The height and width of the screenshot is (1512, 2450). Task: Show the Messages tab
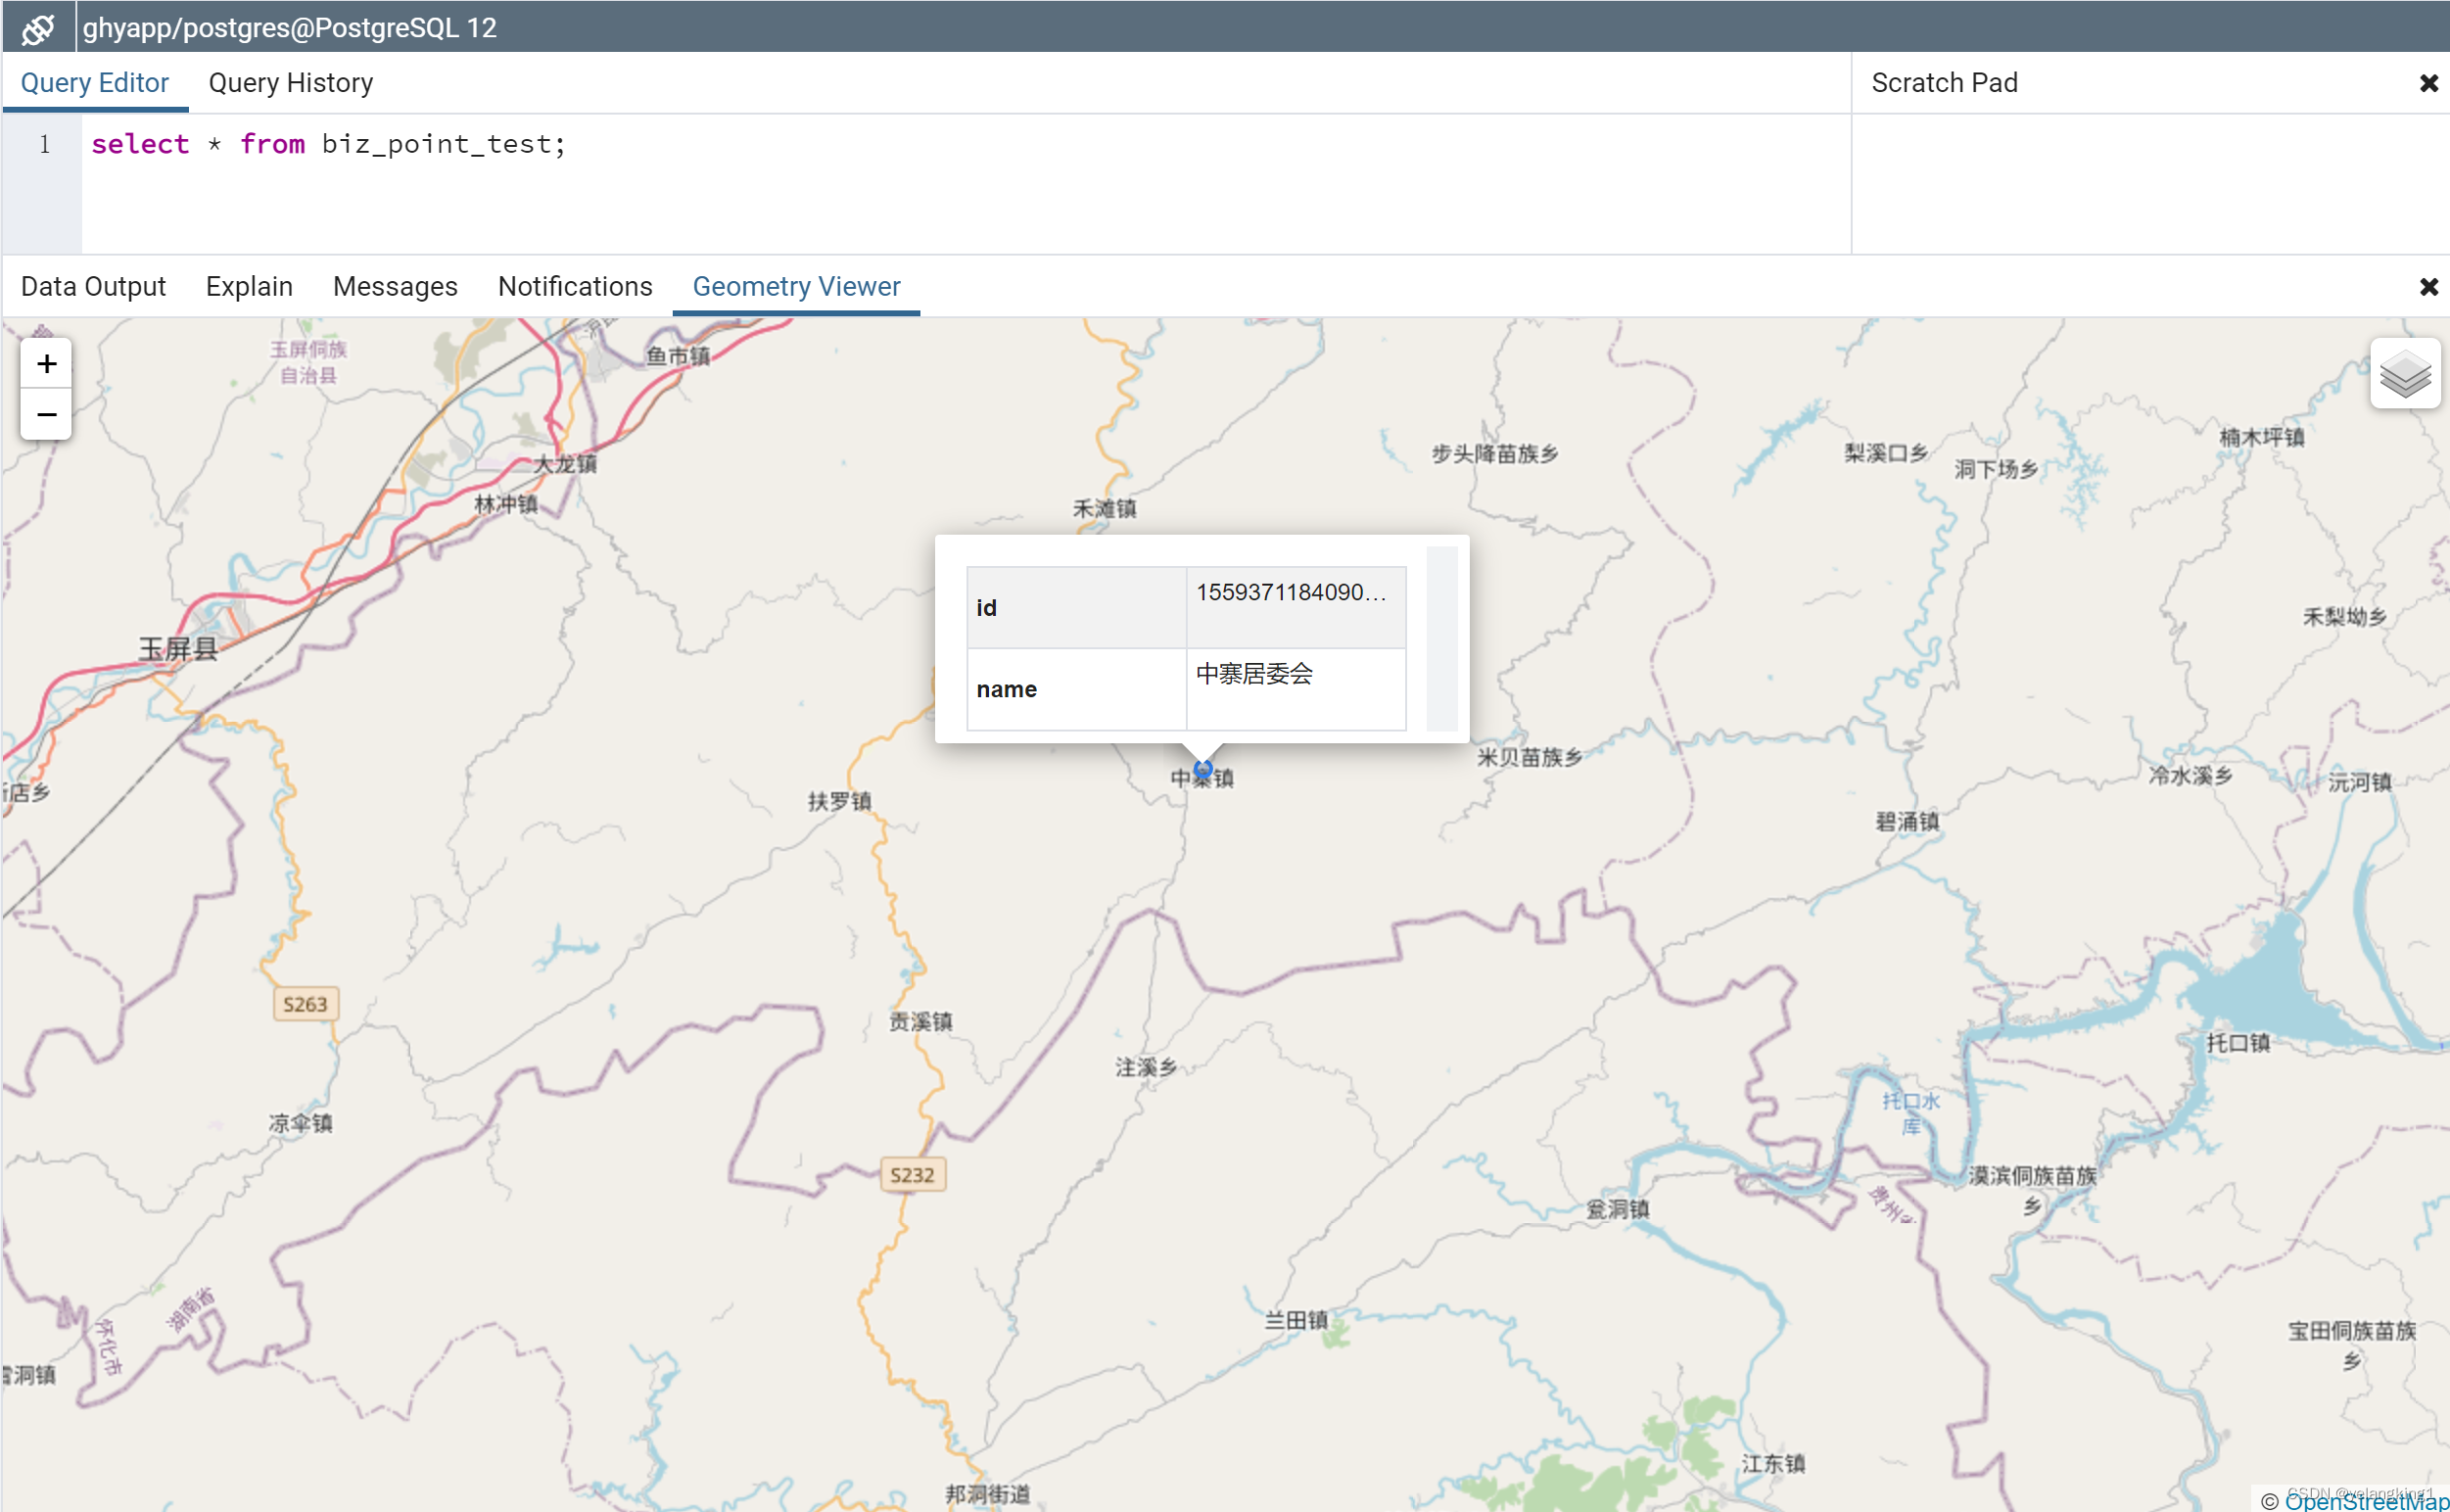[x=395, y=287]
